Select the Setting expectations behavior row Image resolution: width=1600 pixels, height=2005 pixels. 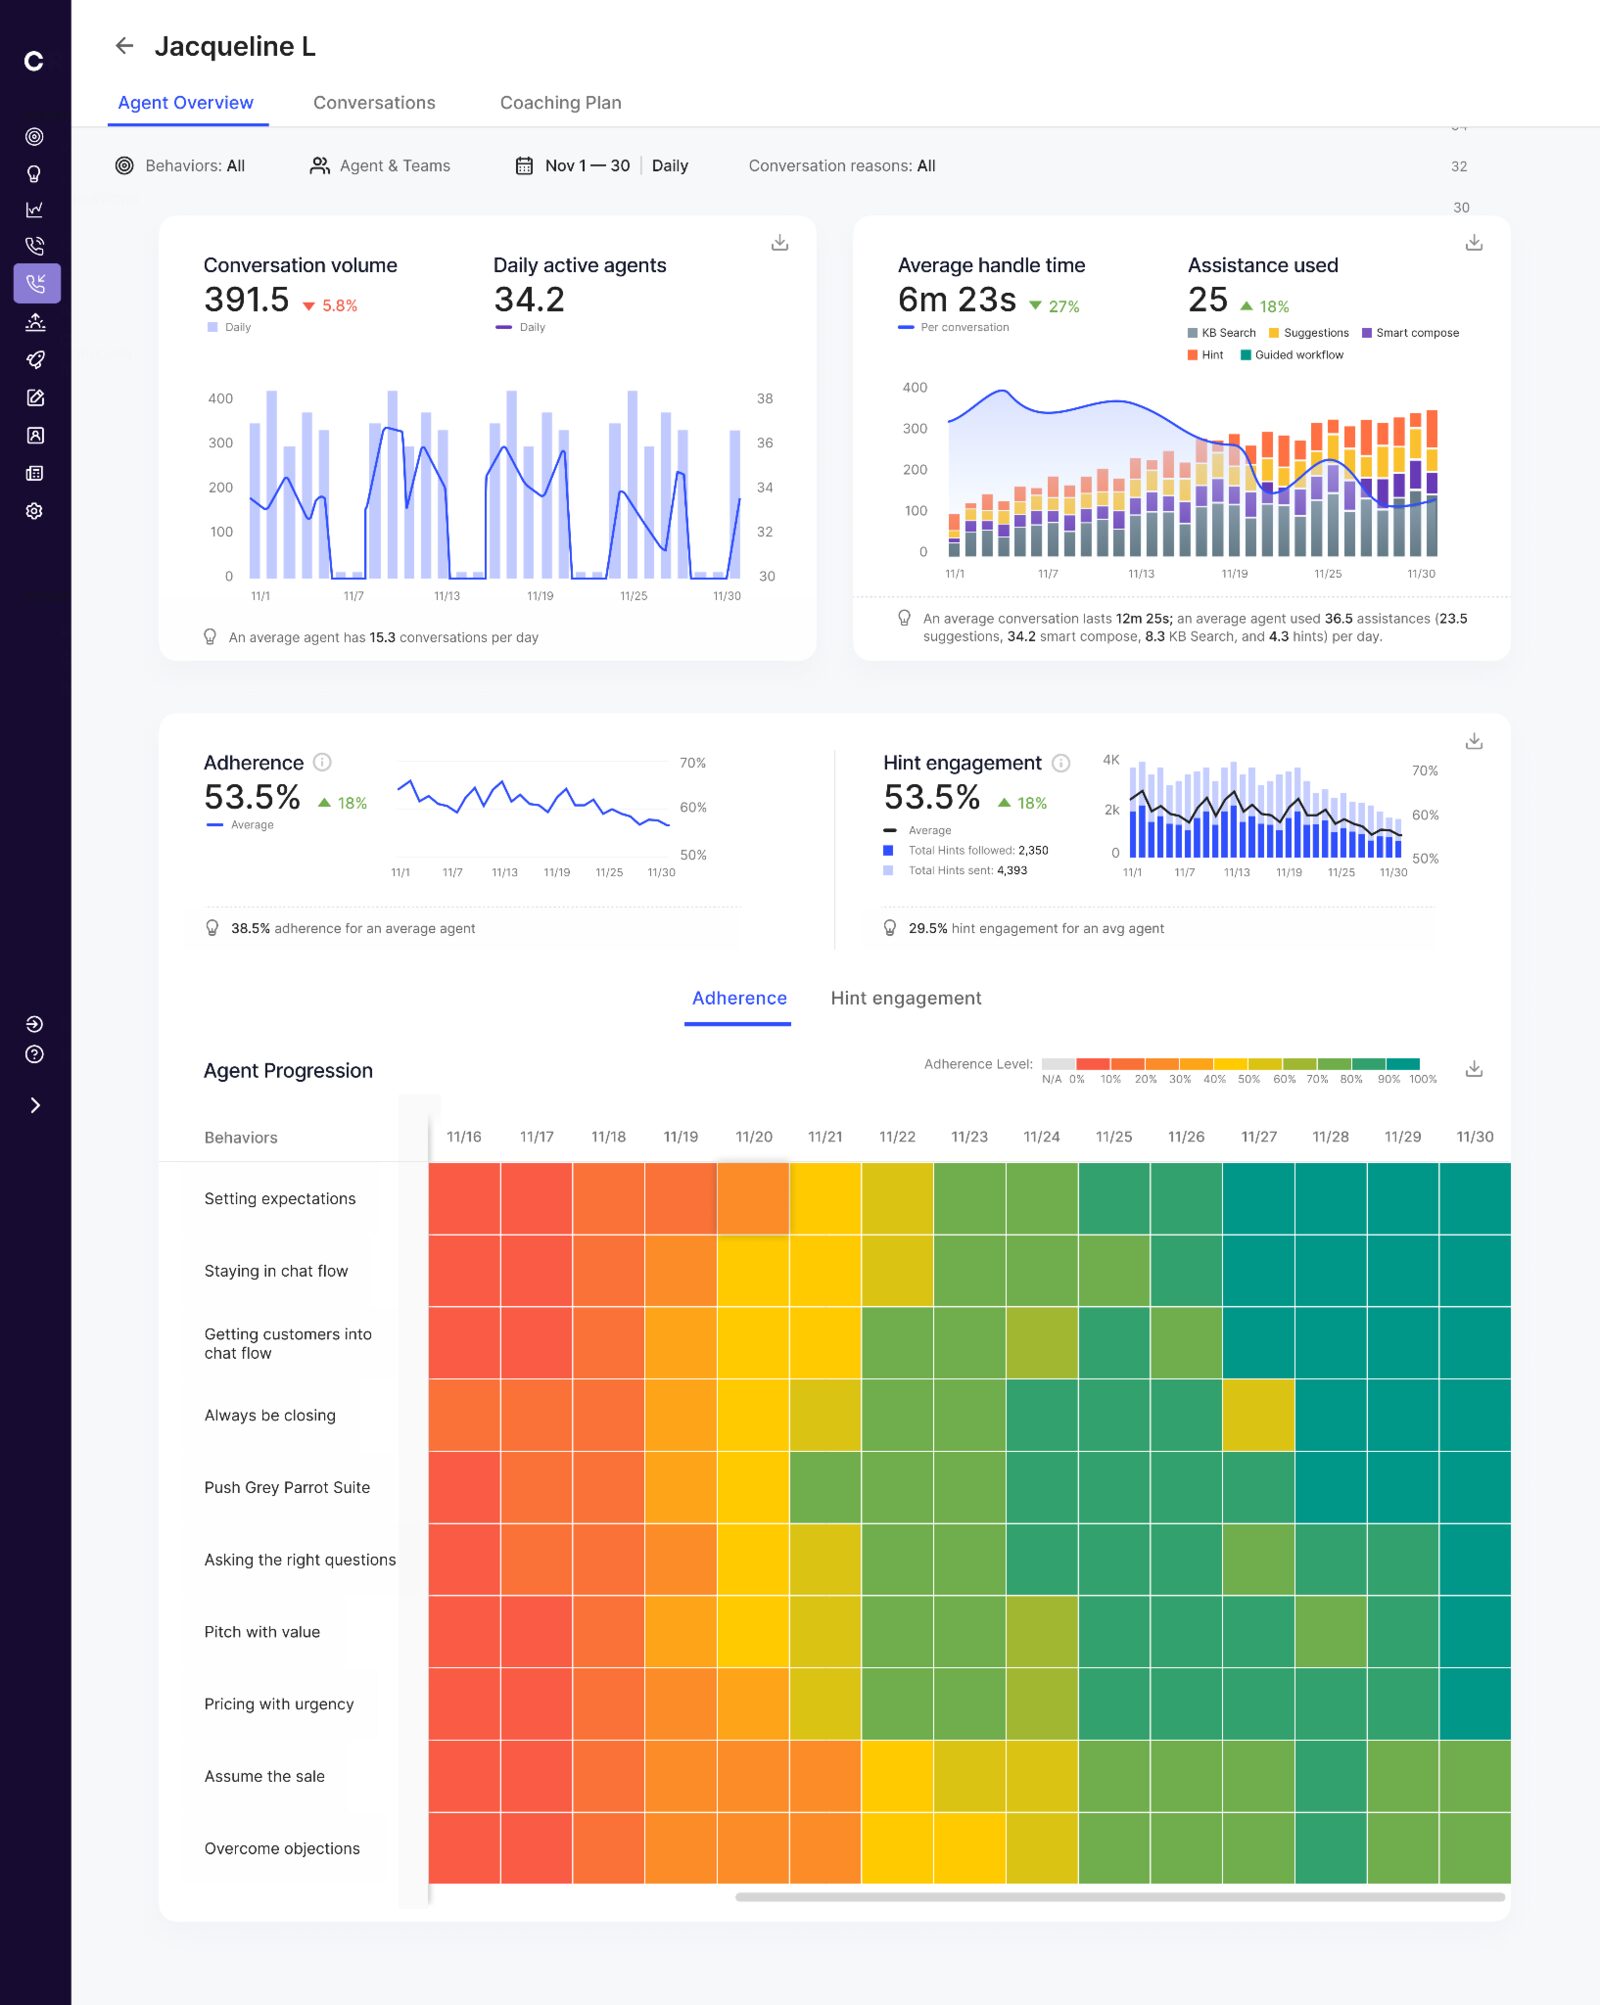pyautogui.click(x=280, y=1199)
